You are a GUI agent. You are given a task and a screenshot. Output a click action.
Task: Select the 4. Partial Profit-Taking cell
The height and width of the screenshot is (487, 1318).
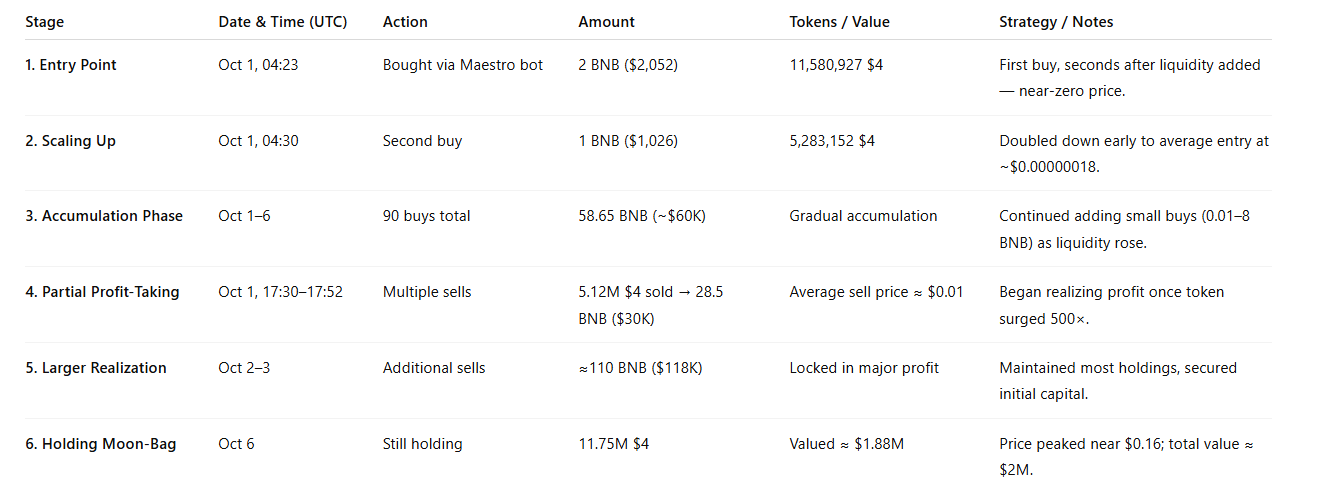pos(102,292)
